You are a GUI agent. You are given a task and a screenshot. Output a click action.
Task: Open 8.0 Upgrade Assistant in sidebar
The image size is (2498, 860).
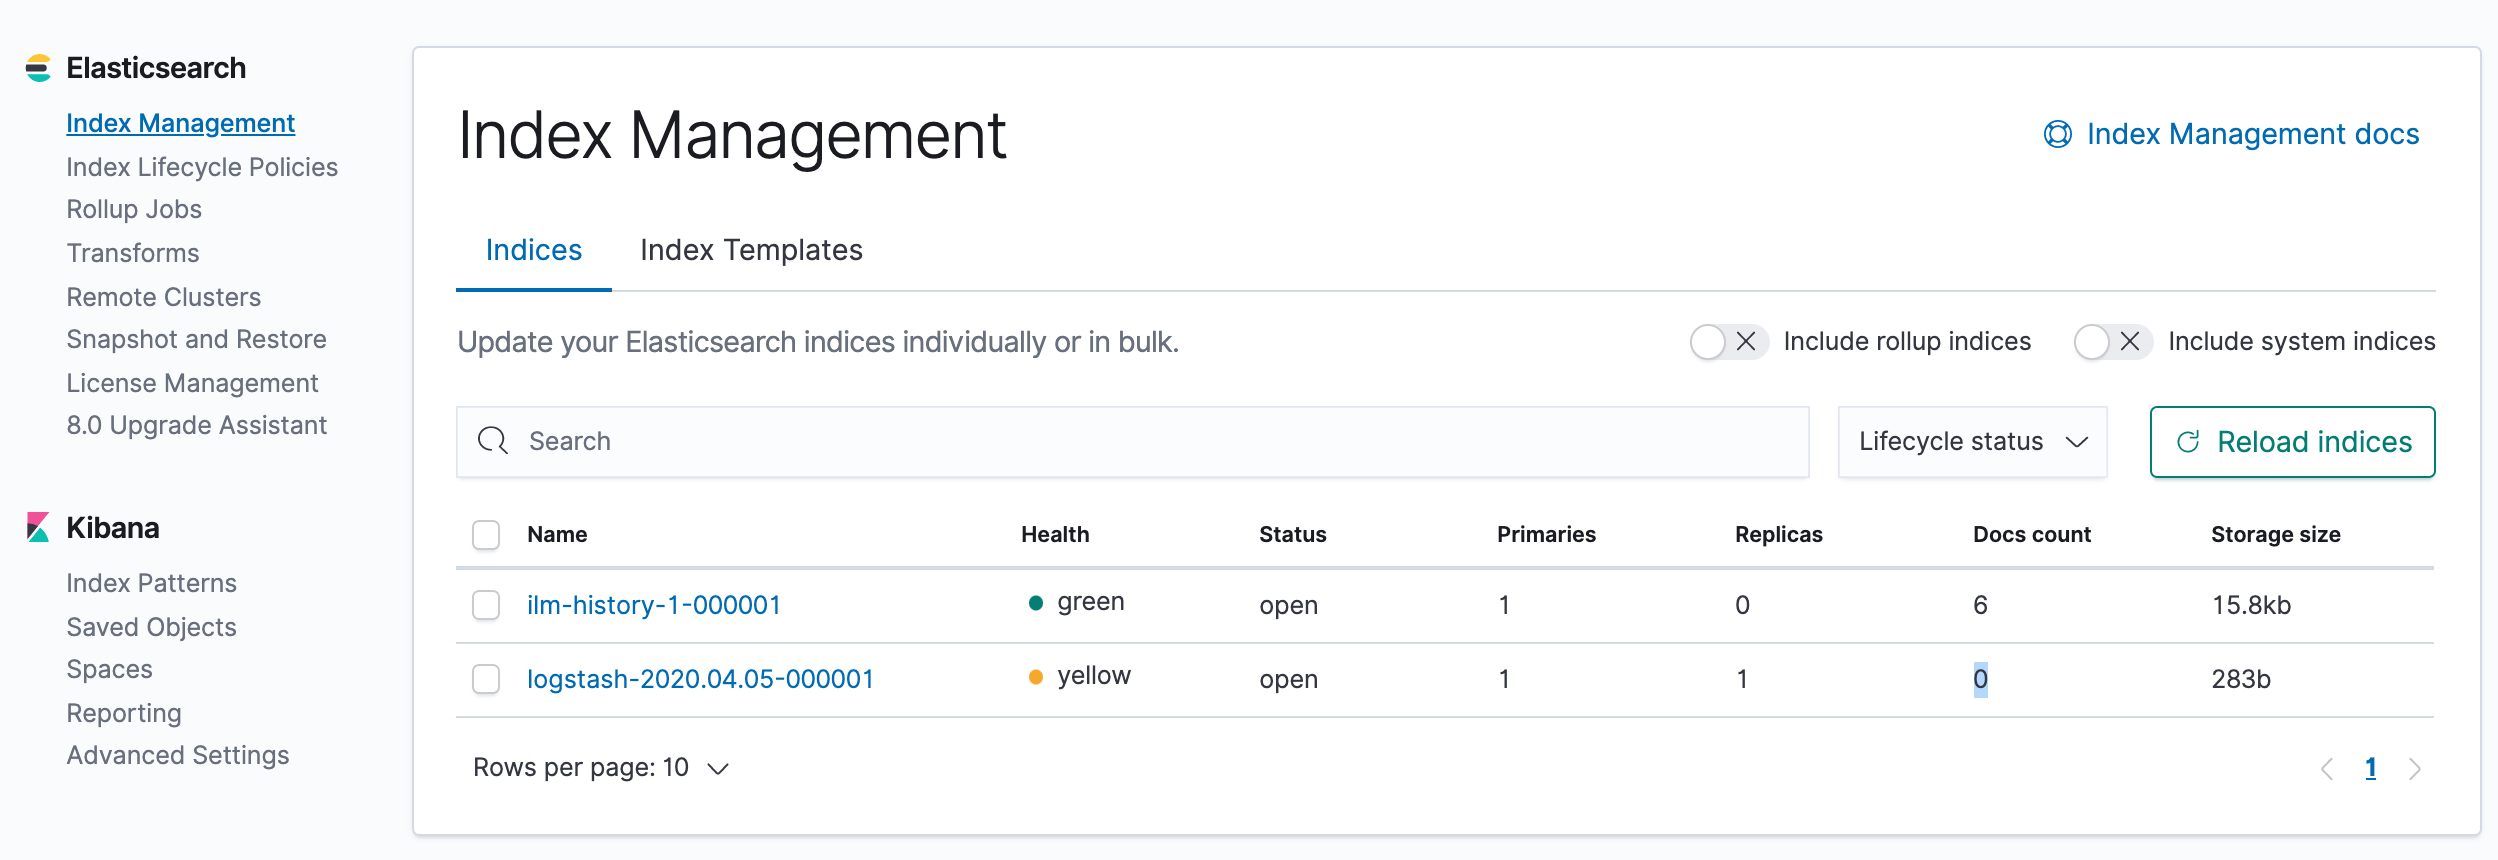196,425
